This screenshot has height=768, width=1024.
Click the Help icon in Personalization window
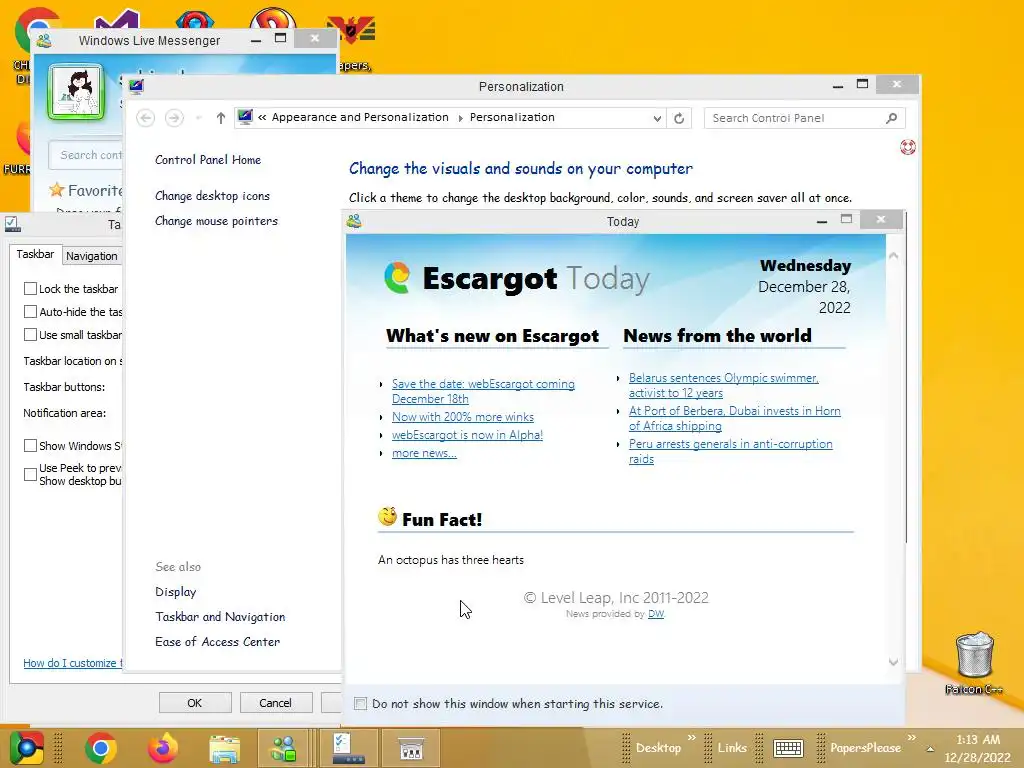907,147
